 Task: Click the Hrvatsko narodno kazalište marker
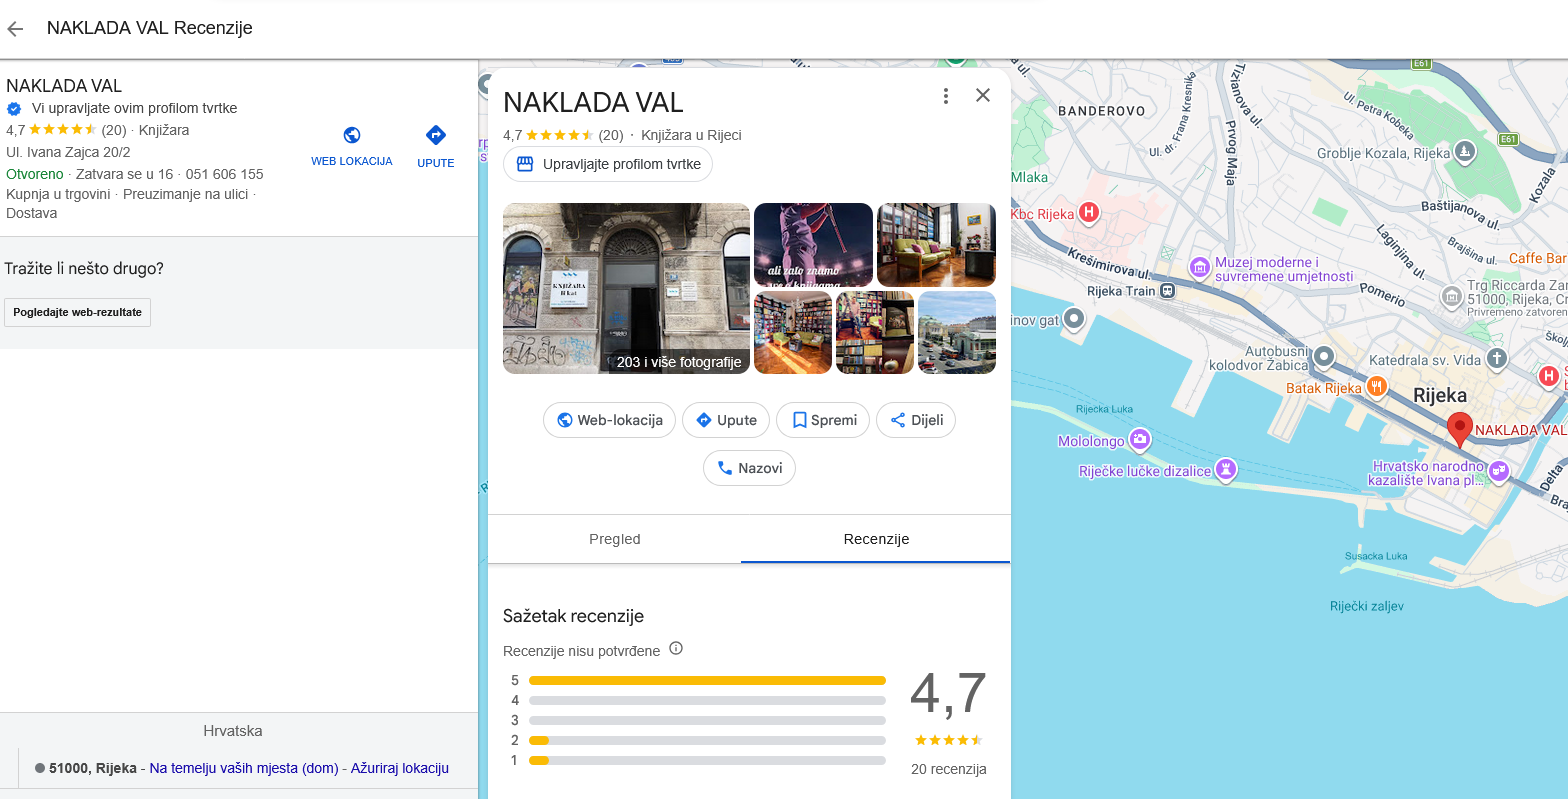point(1498,471)
